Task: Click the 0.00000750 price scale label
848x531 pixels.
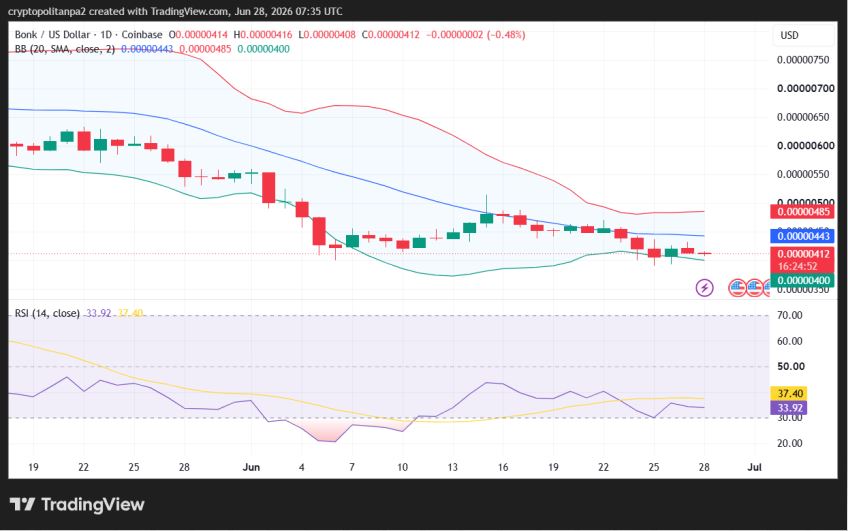Action: (803, 60)
